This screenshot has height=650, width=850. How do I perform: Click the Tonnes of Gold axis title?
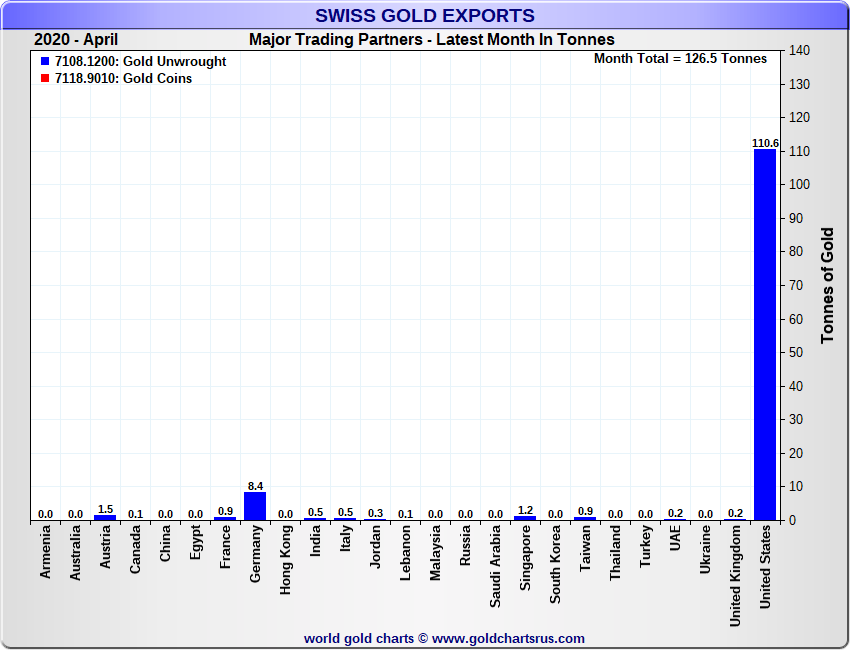(827, 285)
